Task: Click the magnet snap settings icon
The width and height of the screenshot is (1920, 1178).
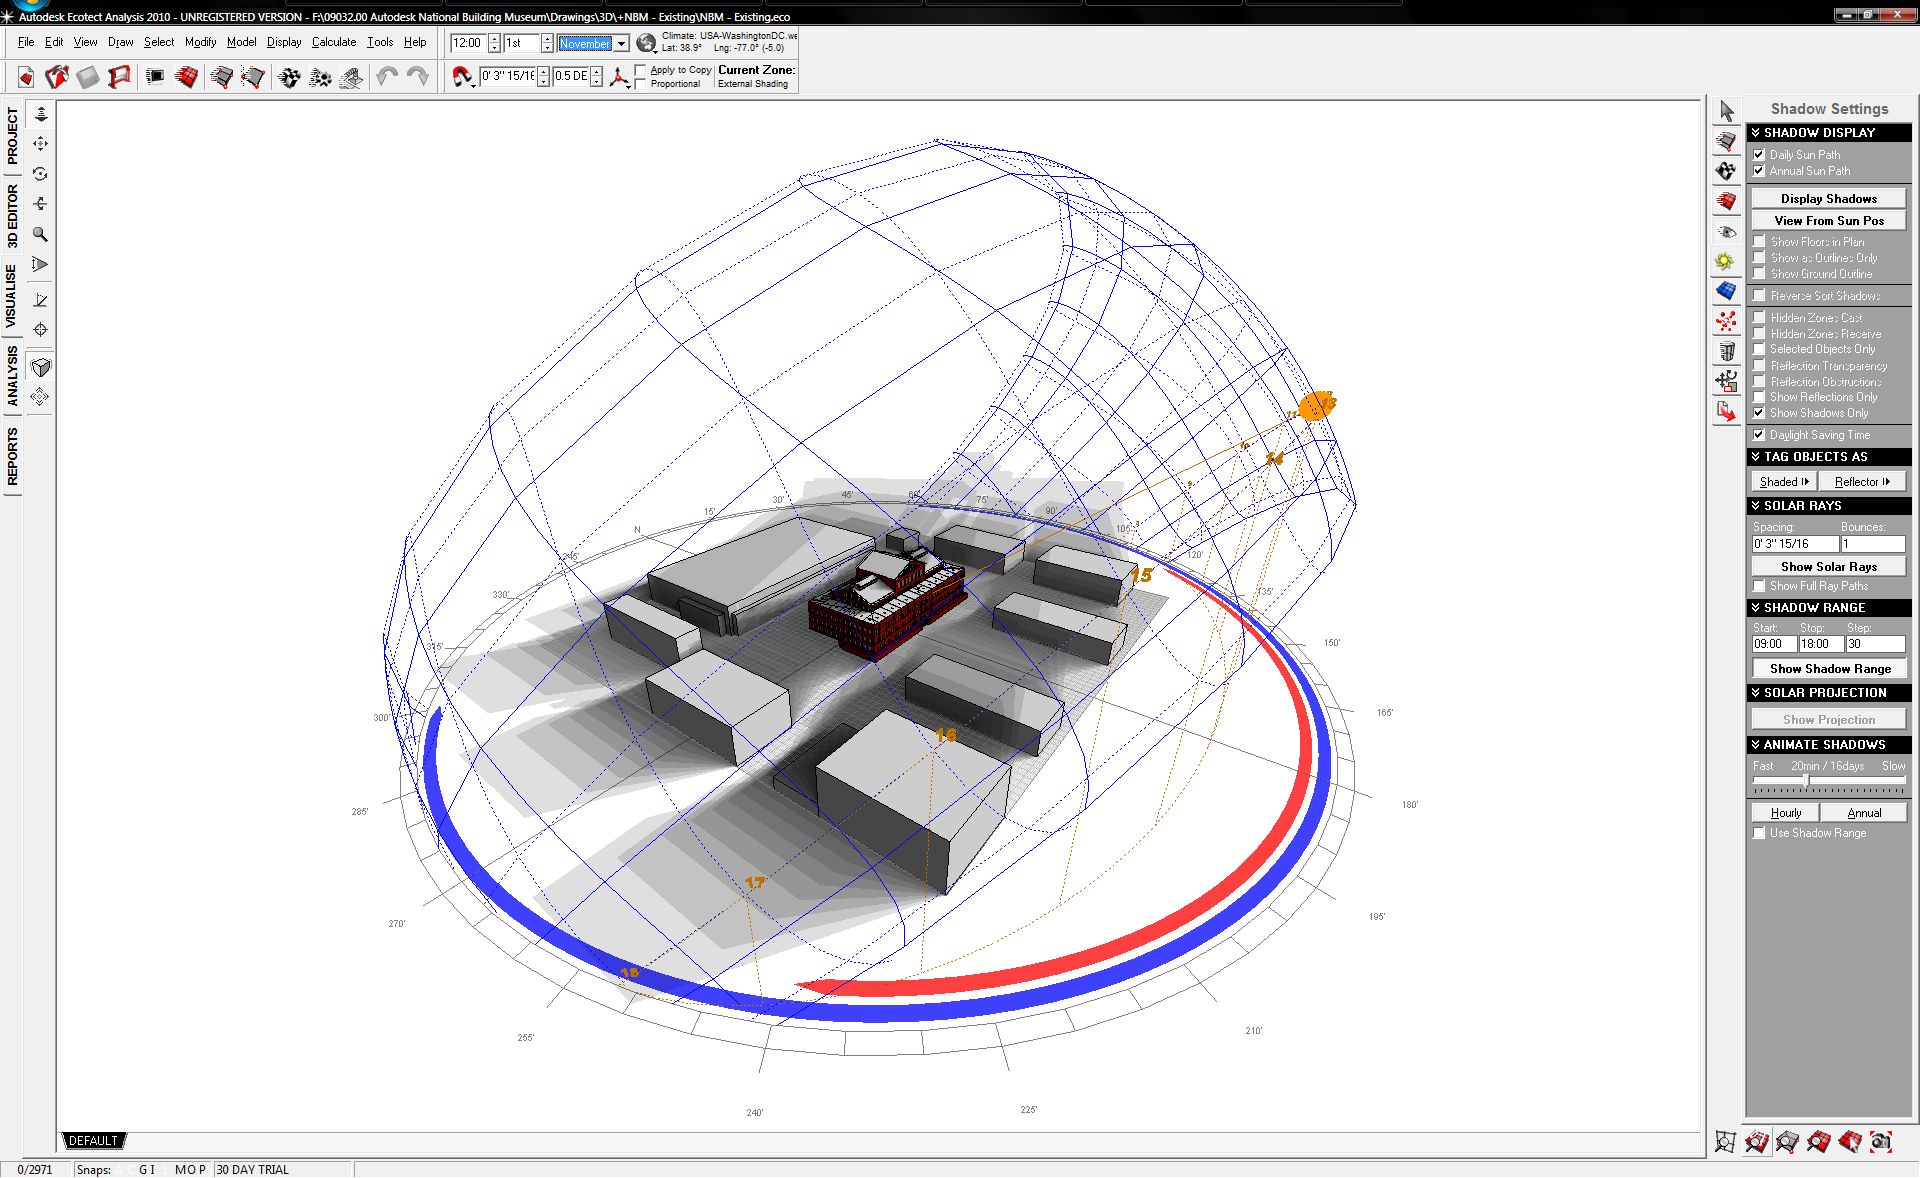Action: [462, 76]
